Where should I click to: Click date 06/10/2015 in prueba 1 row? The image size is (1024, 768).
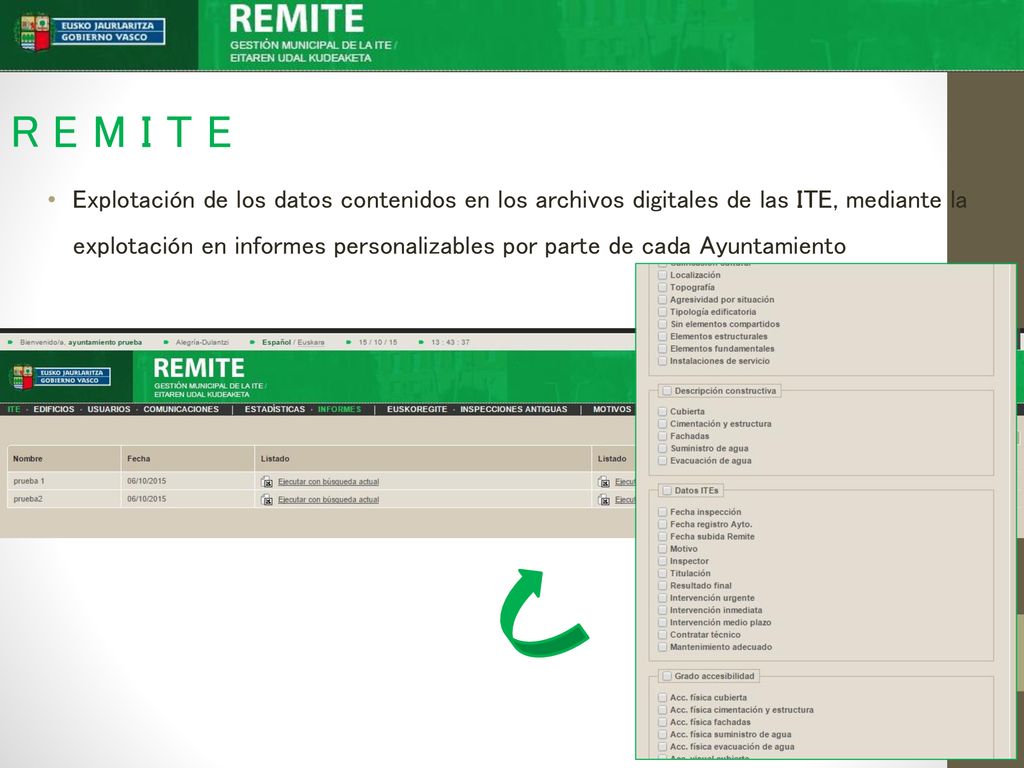click(x=147, y=481)
